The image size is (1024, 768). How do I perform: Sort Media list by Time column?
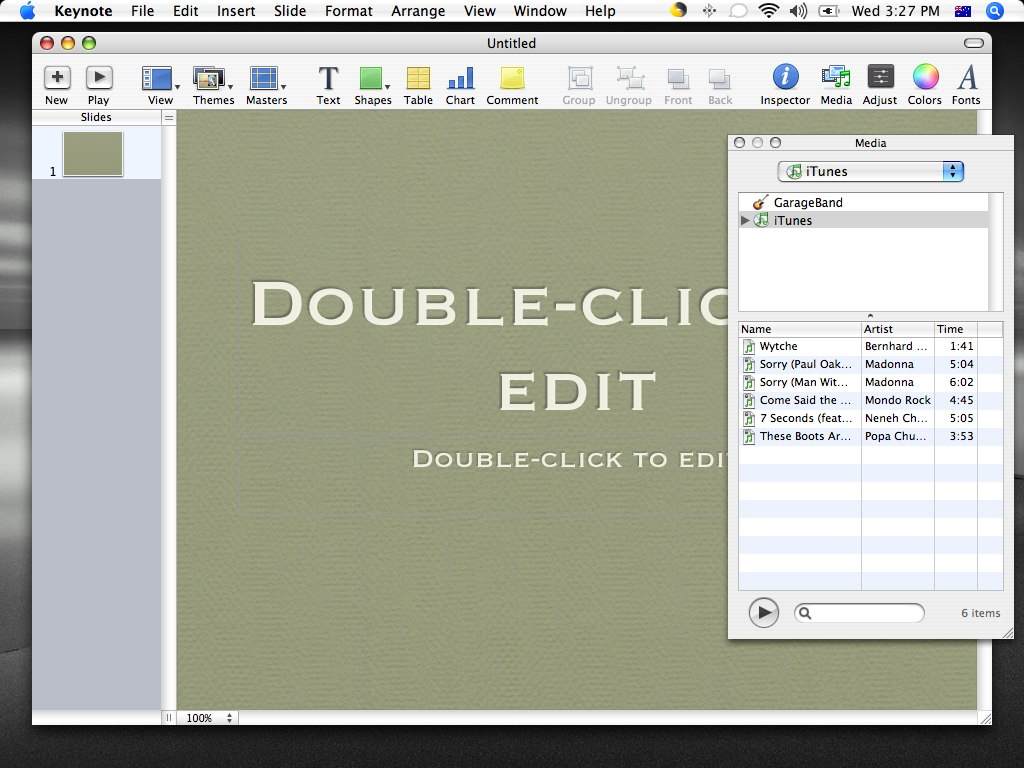point(955,329)
